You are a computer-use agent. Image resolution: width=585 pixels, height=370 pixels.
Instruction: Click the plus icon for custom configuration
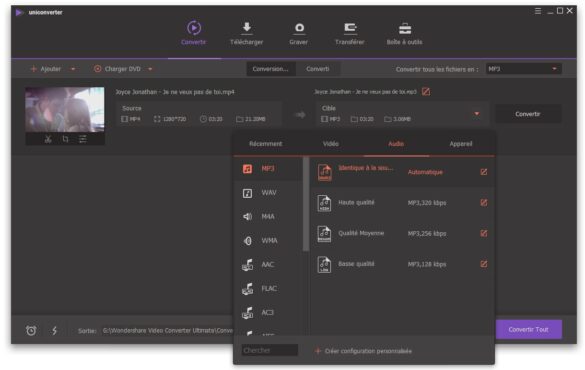click(318, 351)
